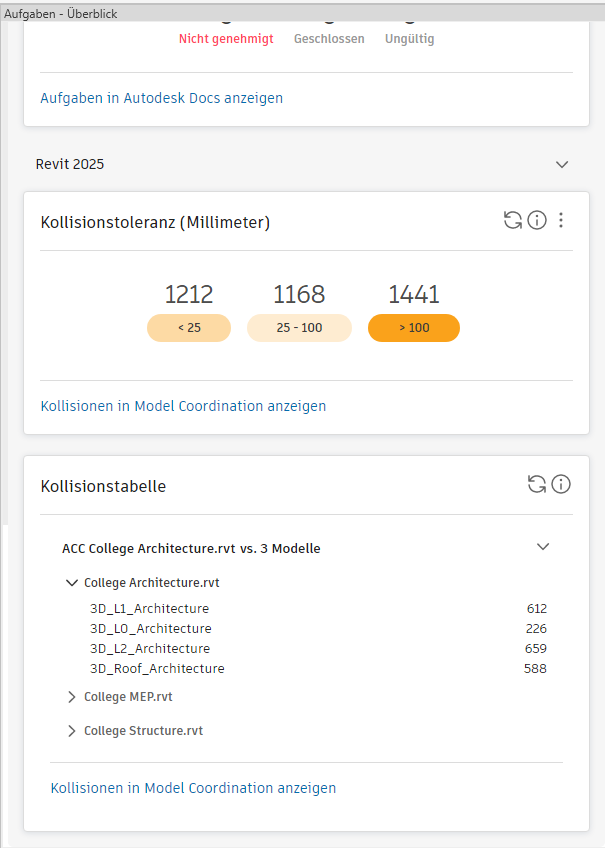Select 3D_Roof_Architecture row
This screenshot has width=605, height=848.
pos(157,668)
